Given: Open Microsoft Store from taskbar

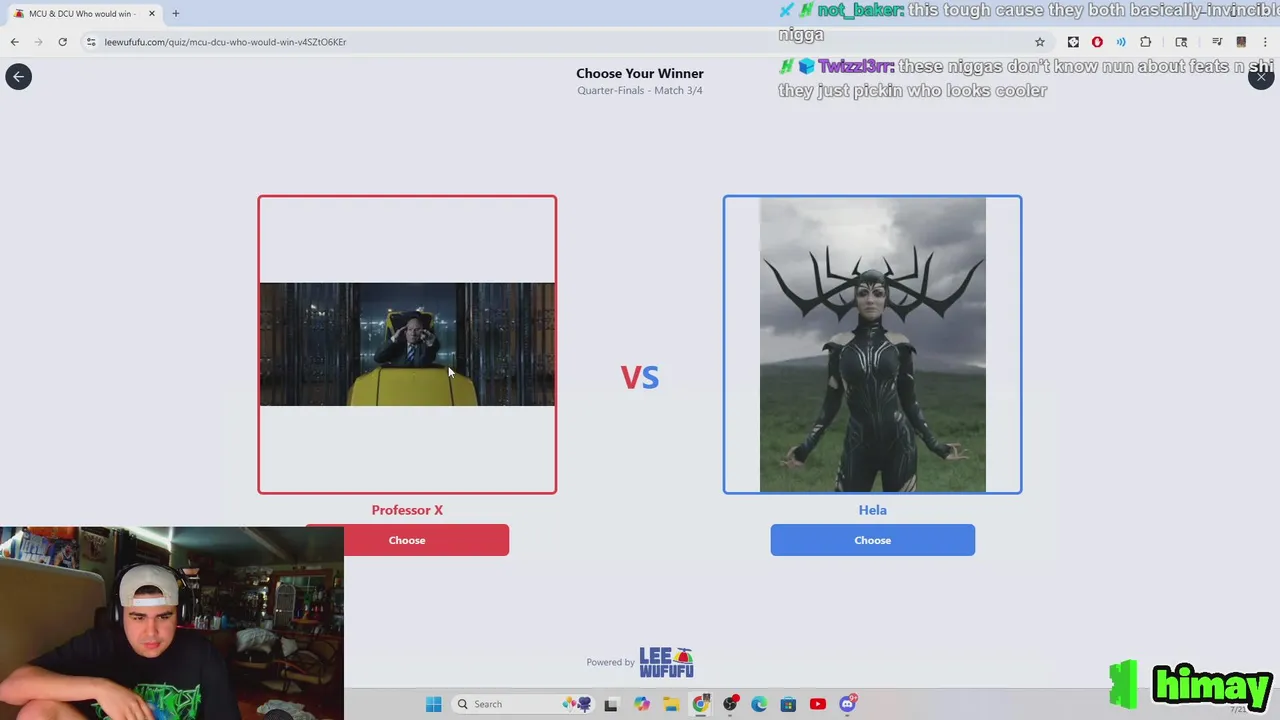Looking at the screenshot, I should click(788, 704).
